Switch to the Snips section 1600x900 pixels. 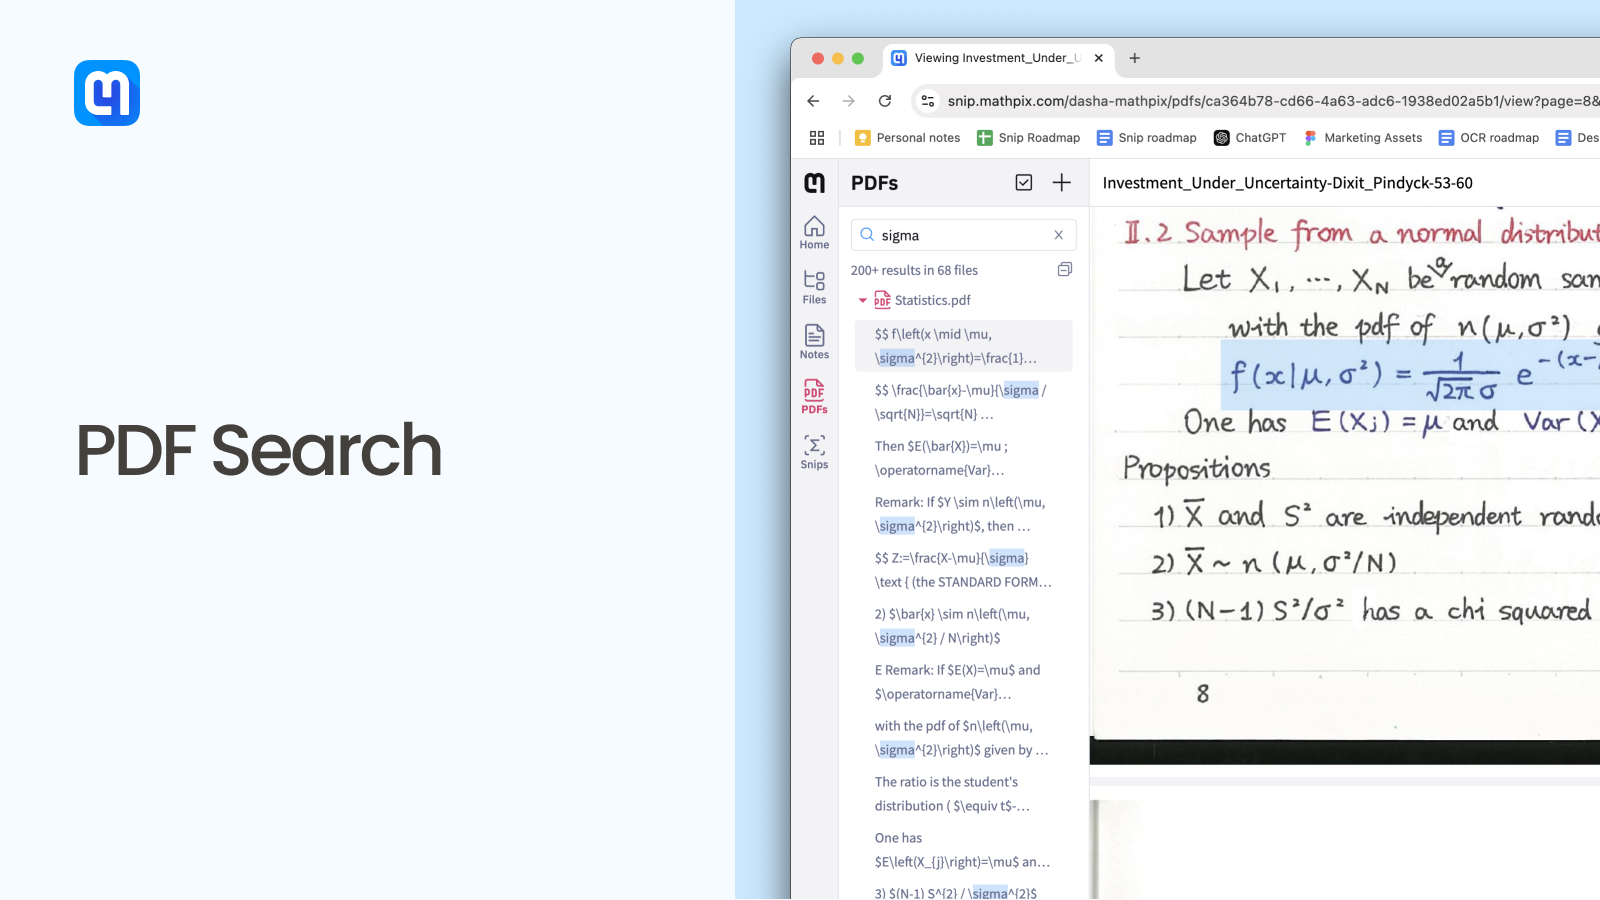(x=813, y=451)
